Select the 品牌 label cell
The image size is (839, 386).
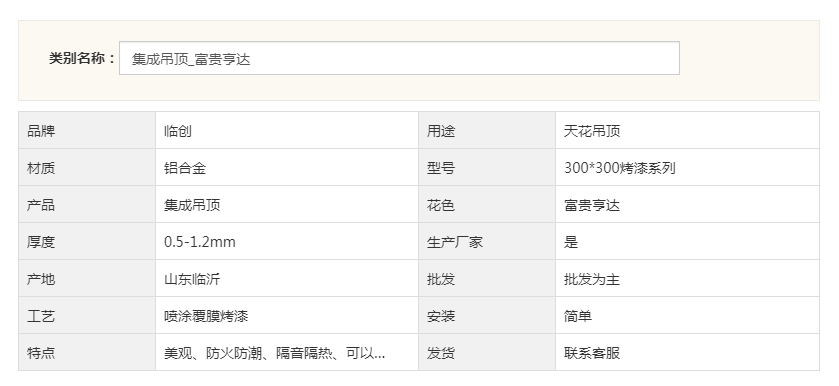pyautogui.click(x=87, y=131)
